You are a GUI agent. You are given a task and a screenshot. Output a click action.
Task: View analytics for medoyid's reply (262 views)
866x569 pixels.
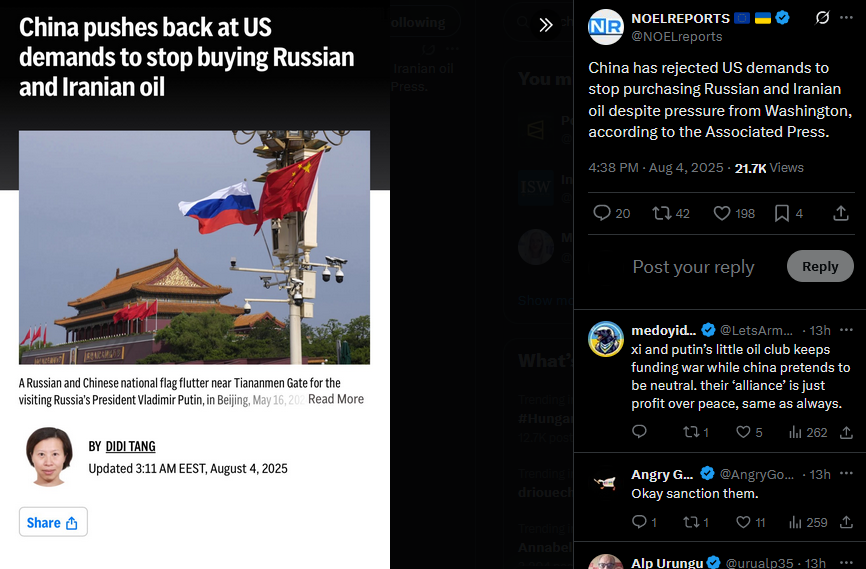tap(808, 432)
